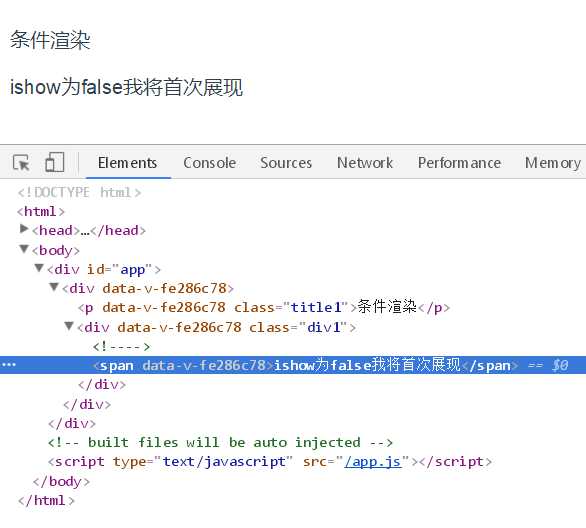Collapse the div id="app" node

(x=39, y=268)
